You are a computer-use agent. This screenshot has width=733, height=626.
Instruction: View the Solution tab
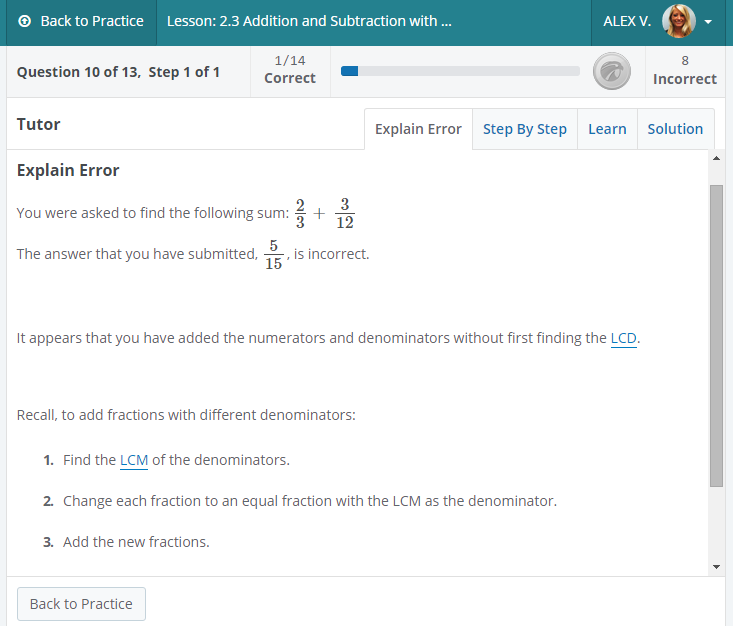click(675, 129)
